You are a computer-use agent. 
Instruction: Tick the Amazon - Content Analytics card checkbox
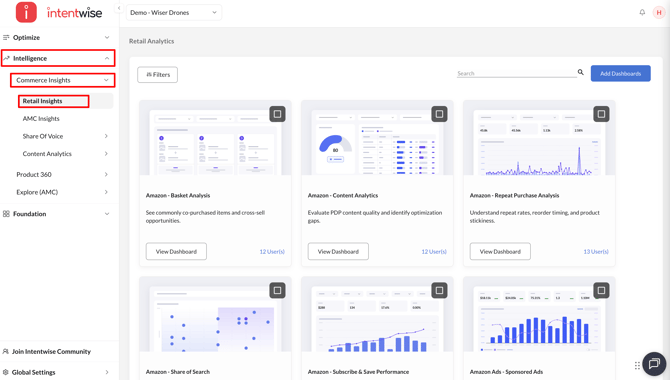[439, 114]
